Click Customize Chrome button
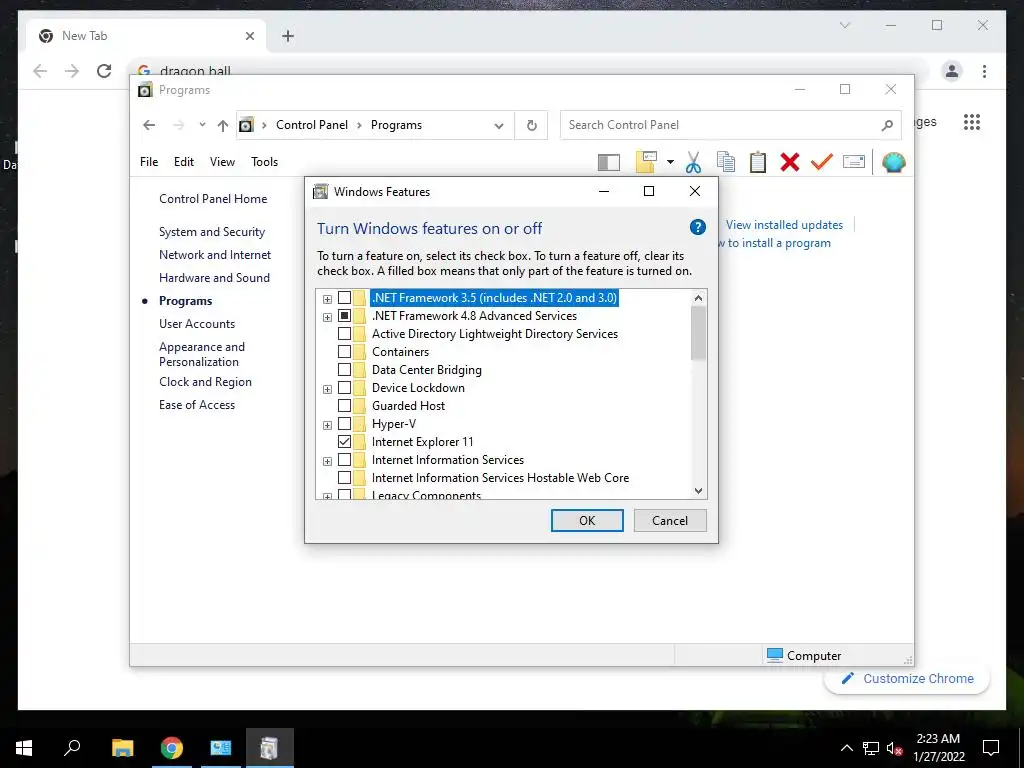 tap(907, 679)
